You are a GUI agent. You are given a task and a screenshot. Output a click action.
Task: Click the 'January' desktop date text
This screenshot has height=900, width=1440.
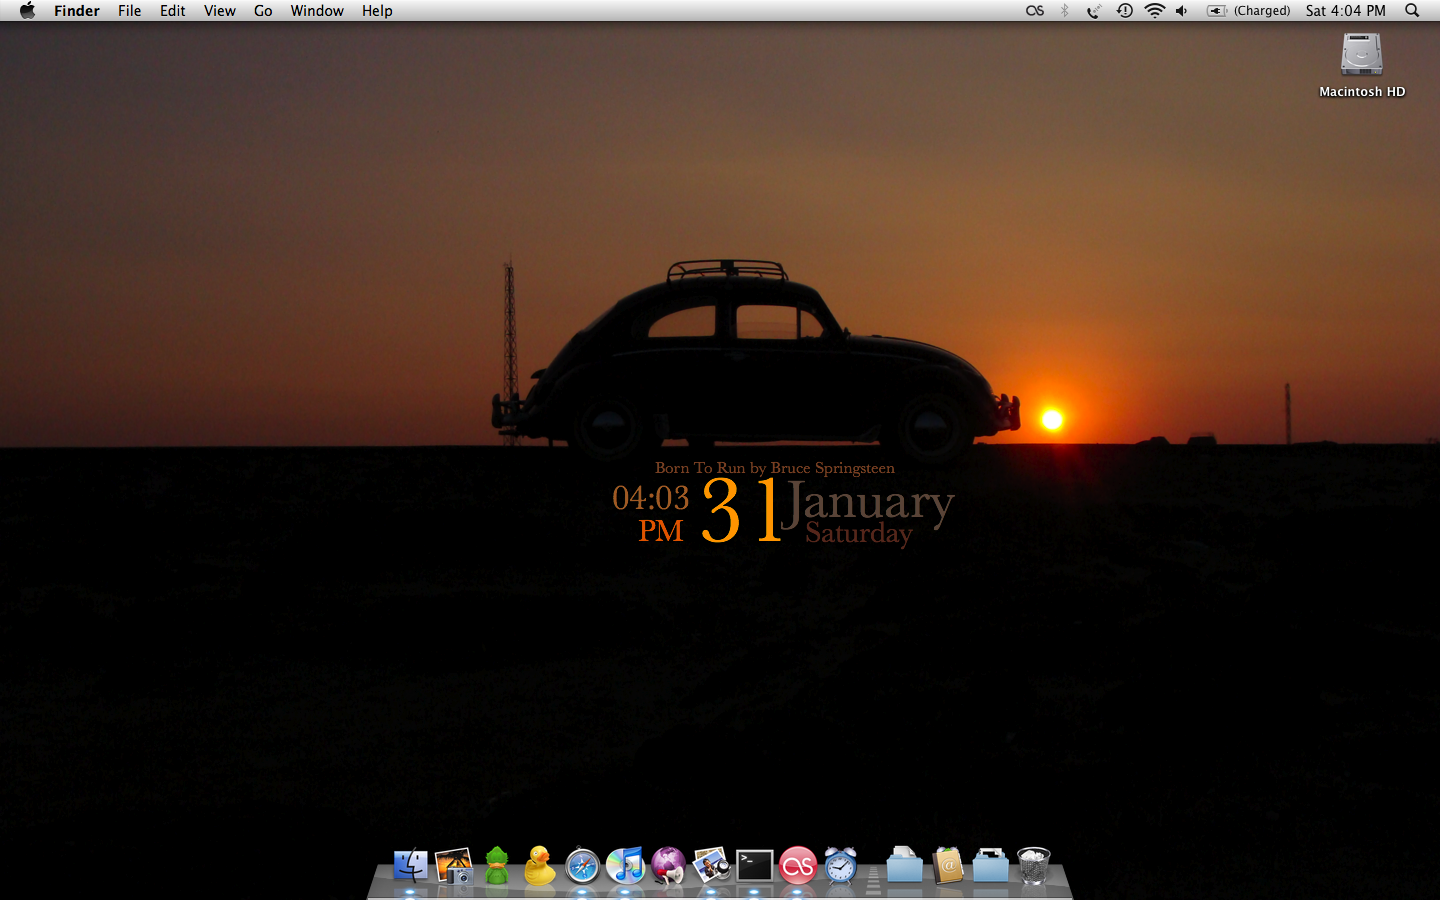(x=868, y=503)
